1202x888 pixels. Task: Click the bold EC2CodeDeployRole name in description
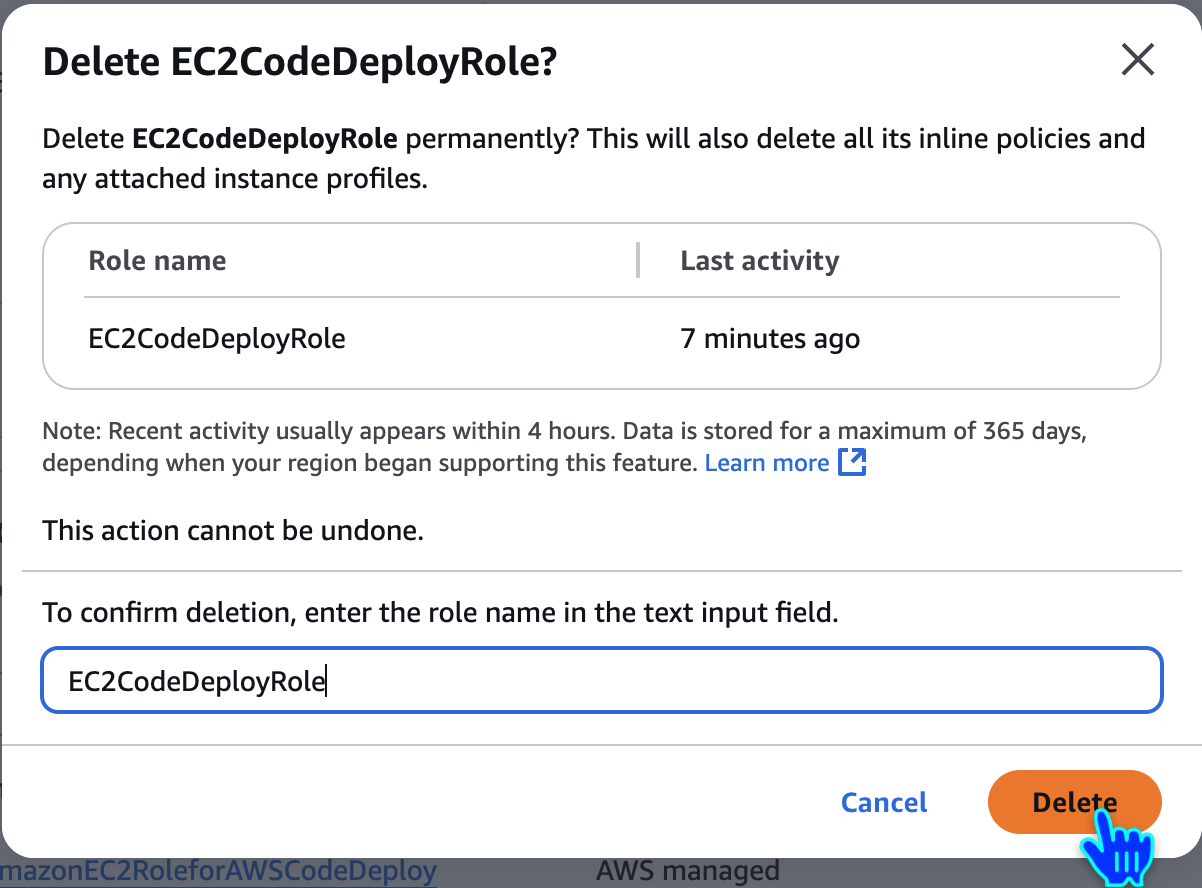click(265, 138)
